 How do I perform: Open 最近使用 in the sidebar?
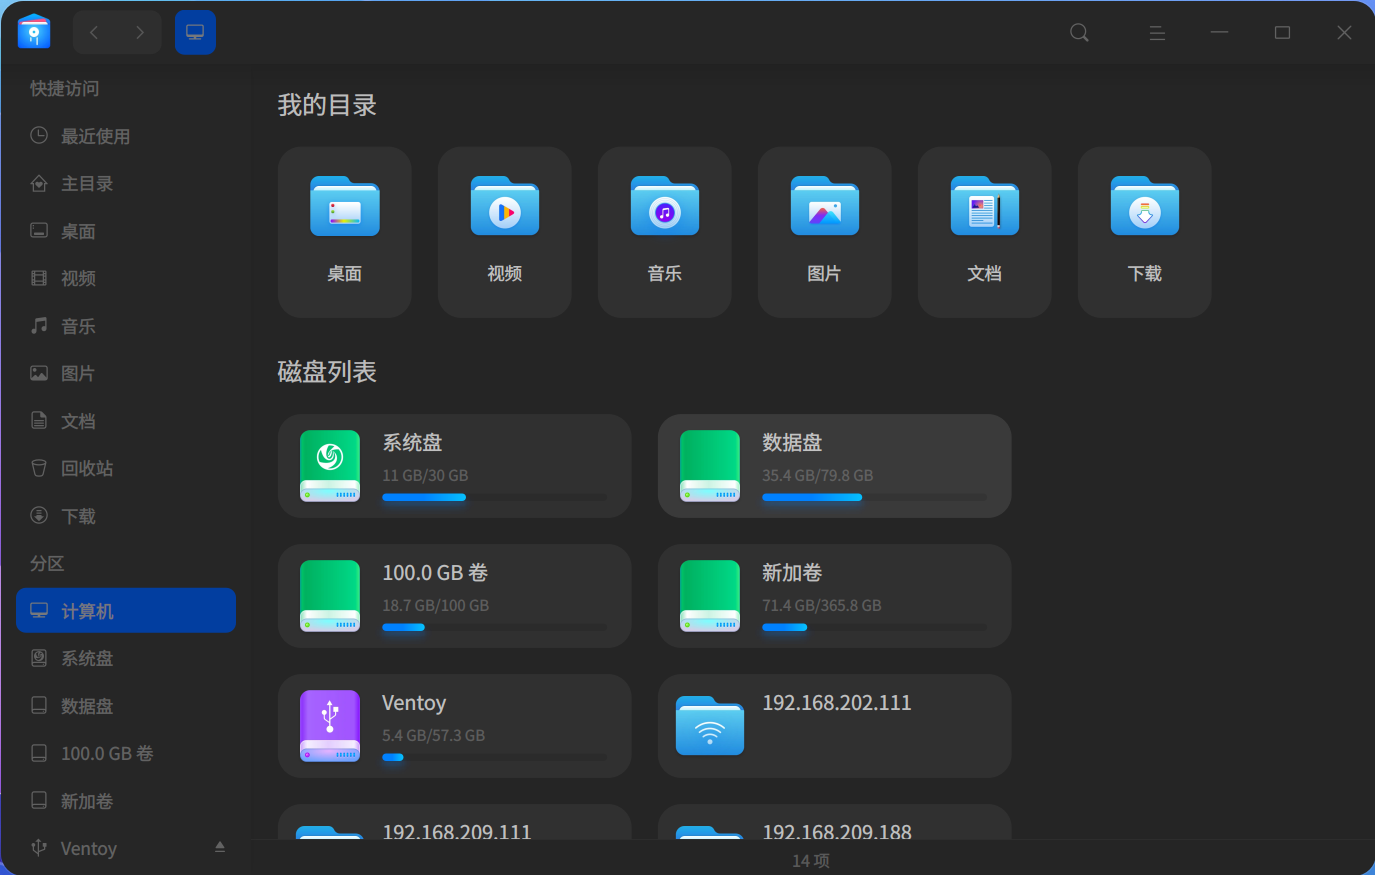point(126,136)
